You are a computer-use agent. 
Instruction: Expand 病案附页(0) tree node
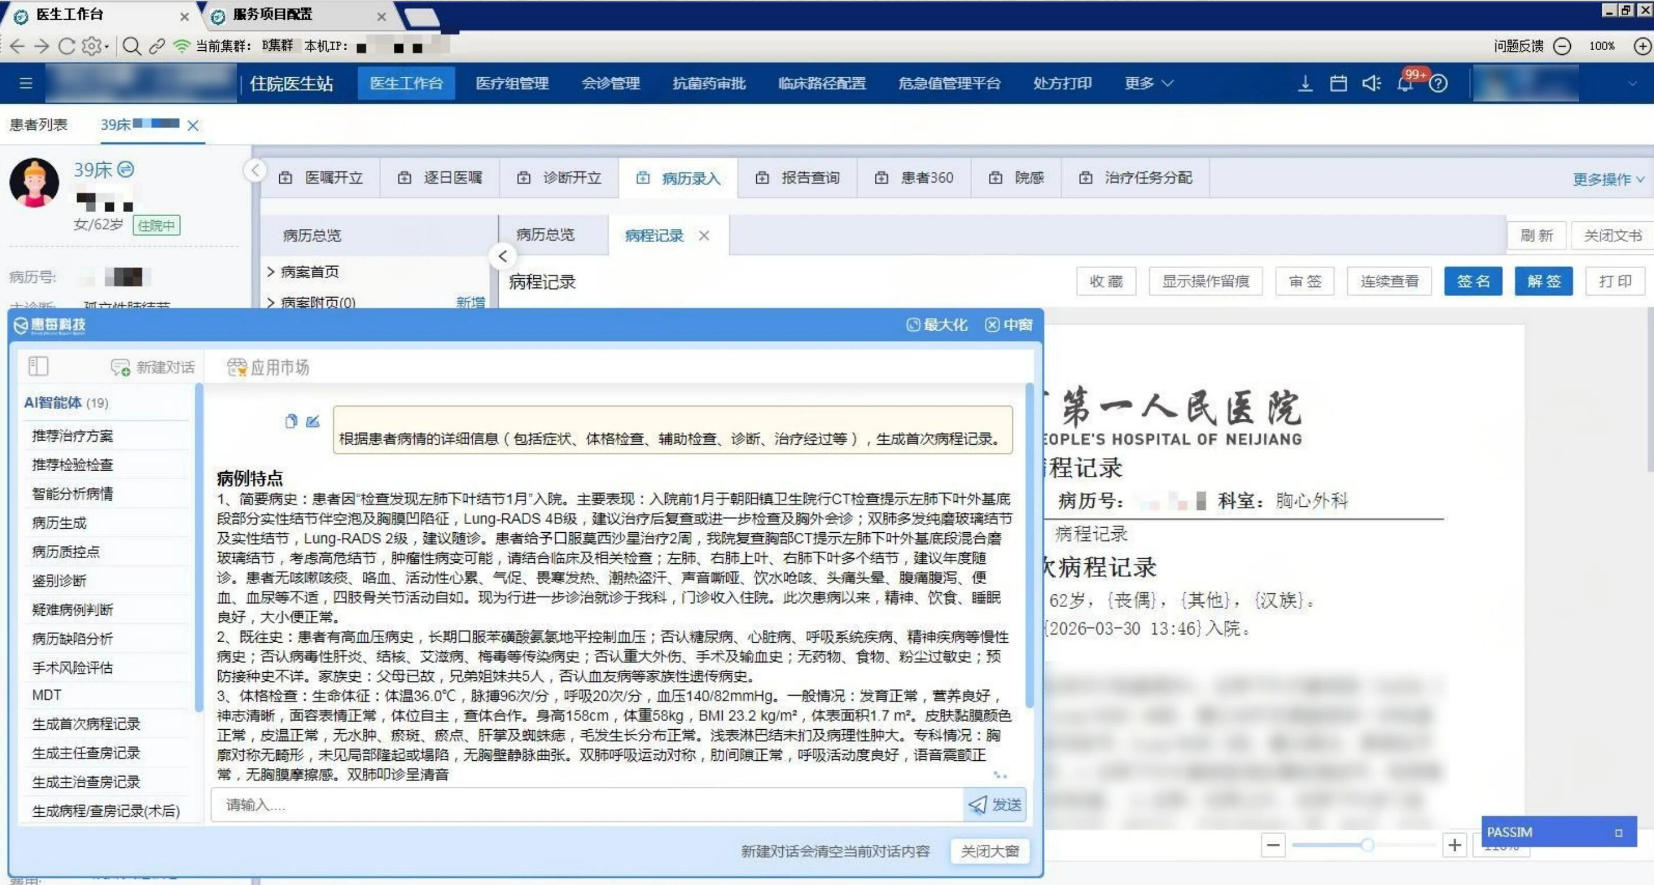pyautogui.click(x=271, y=301)
